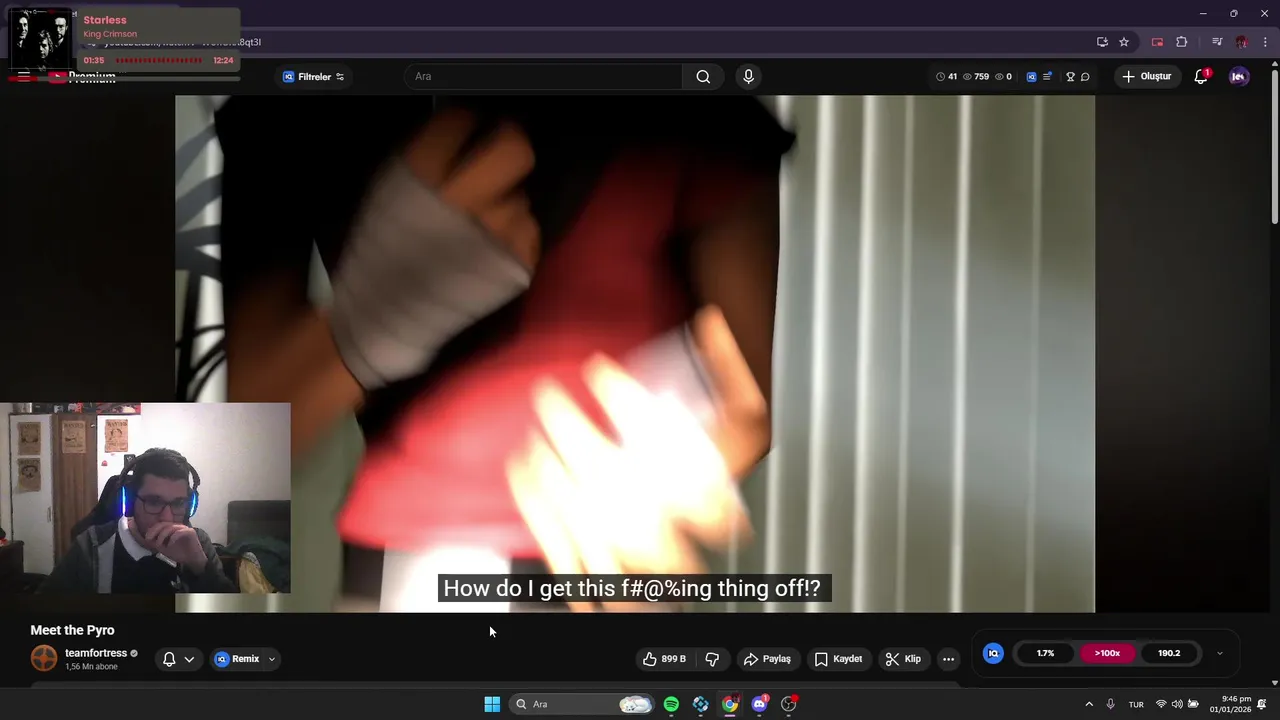Screen dimensions: 1280x720
Task: Click the Starless song title
Action: 105,20
